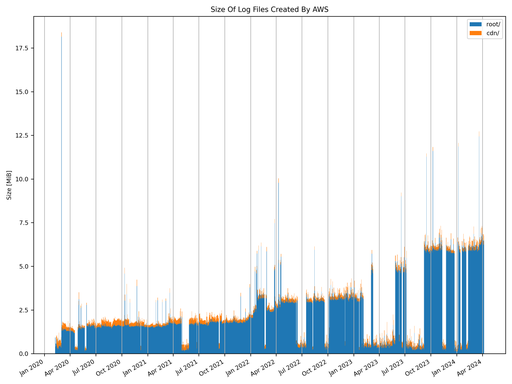512x384 pixels.
Task: Click the 'Apr 2020' x-axis label
Action: [57, 367]
